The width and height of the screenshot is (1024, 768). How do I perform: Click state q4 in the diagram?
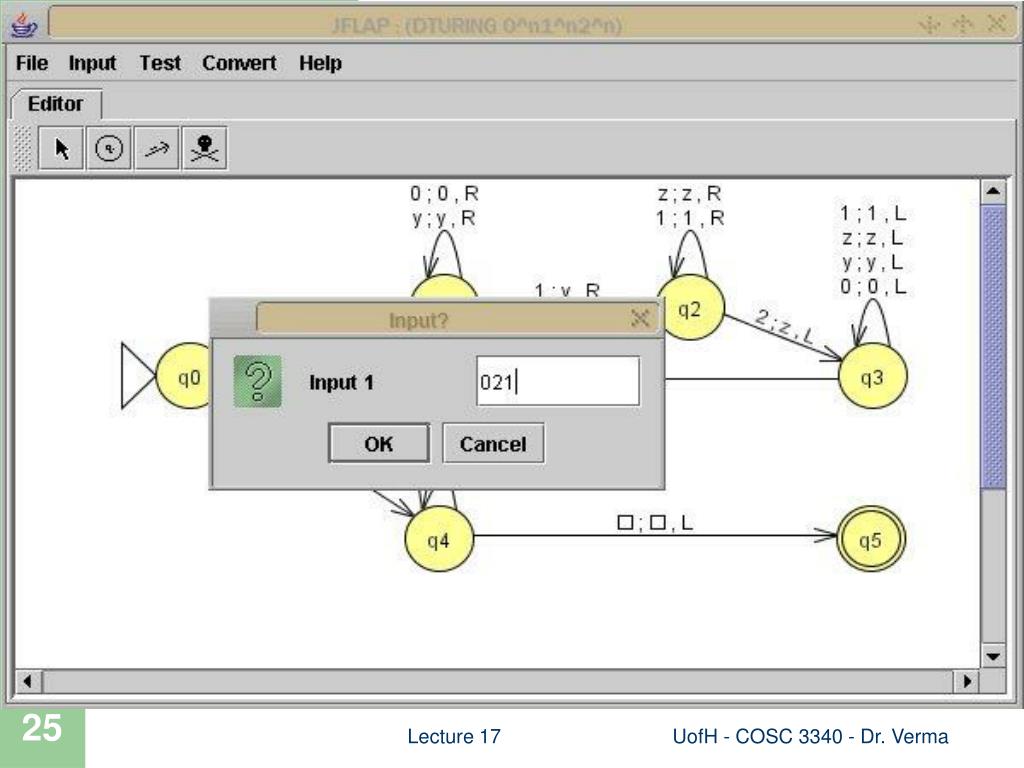439,539
